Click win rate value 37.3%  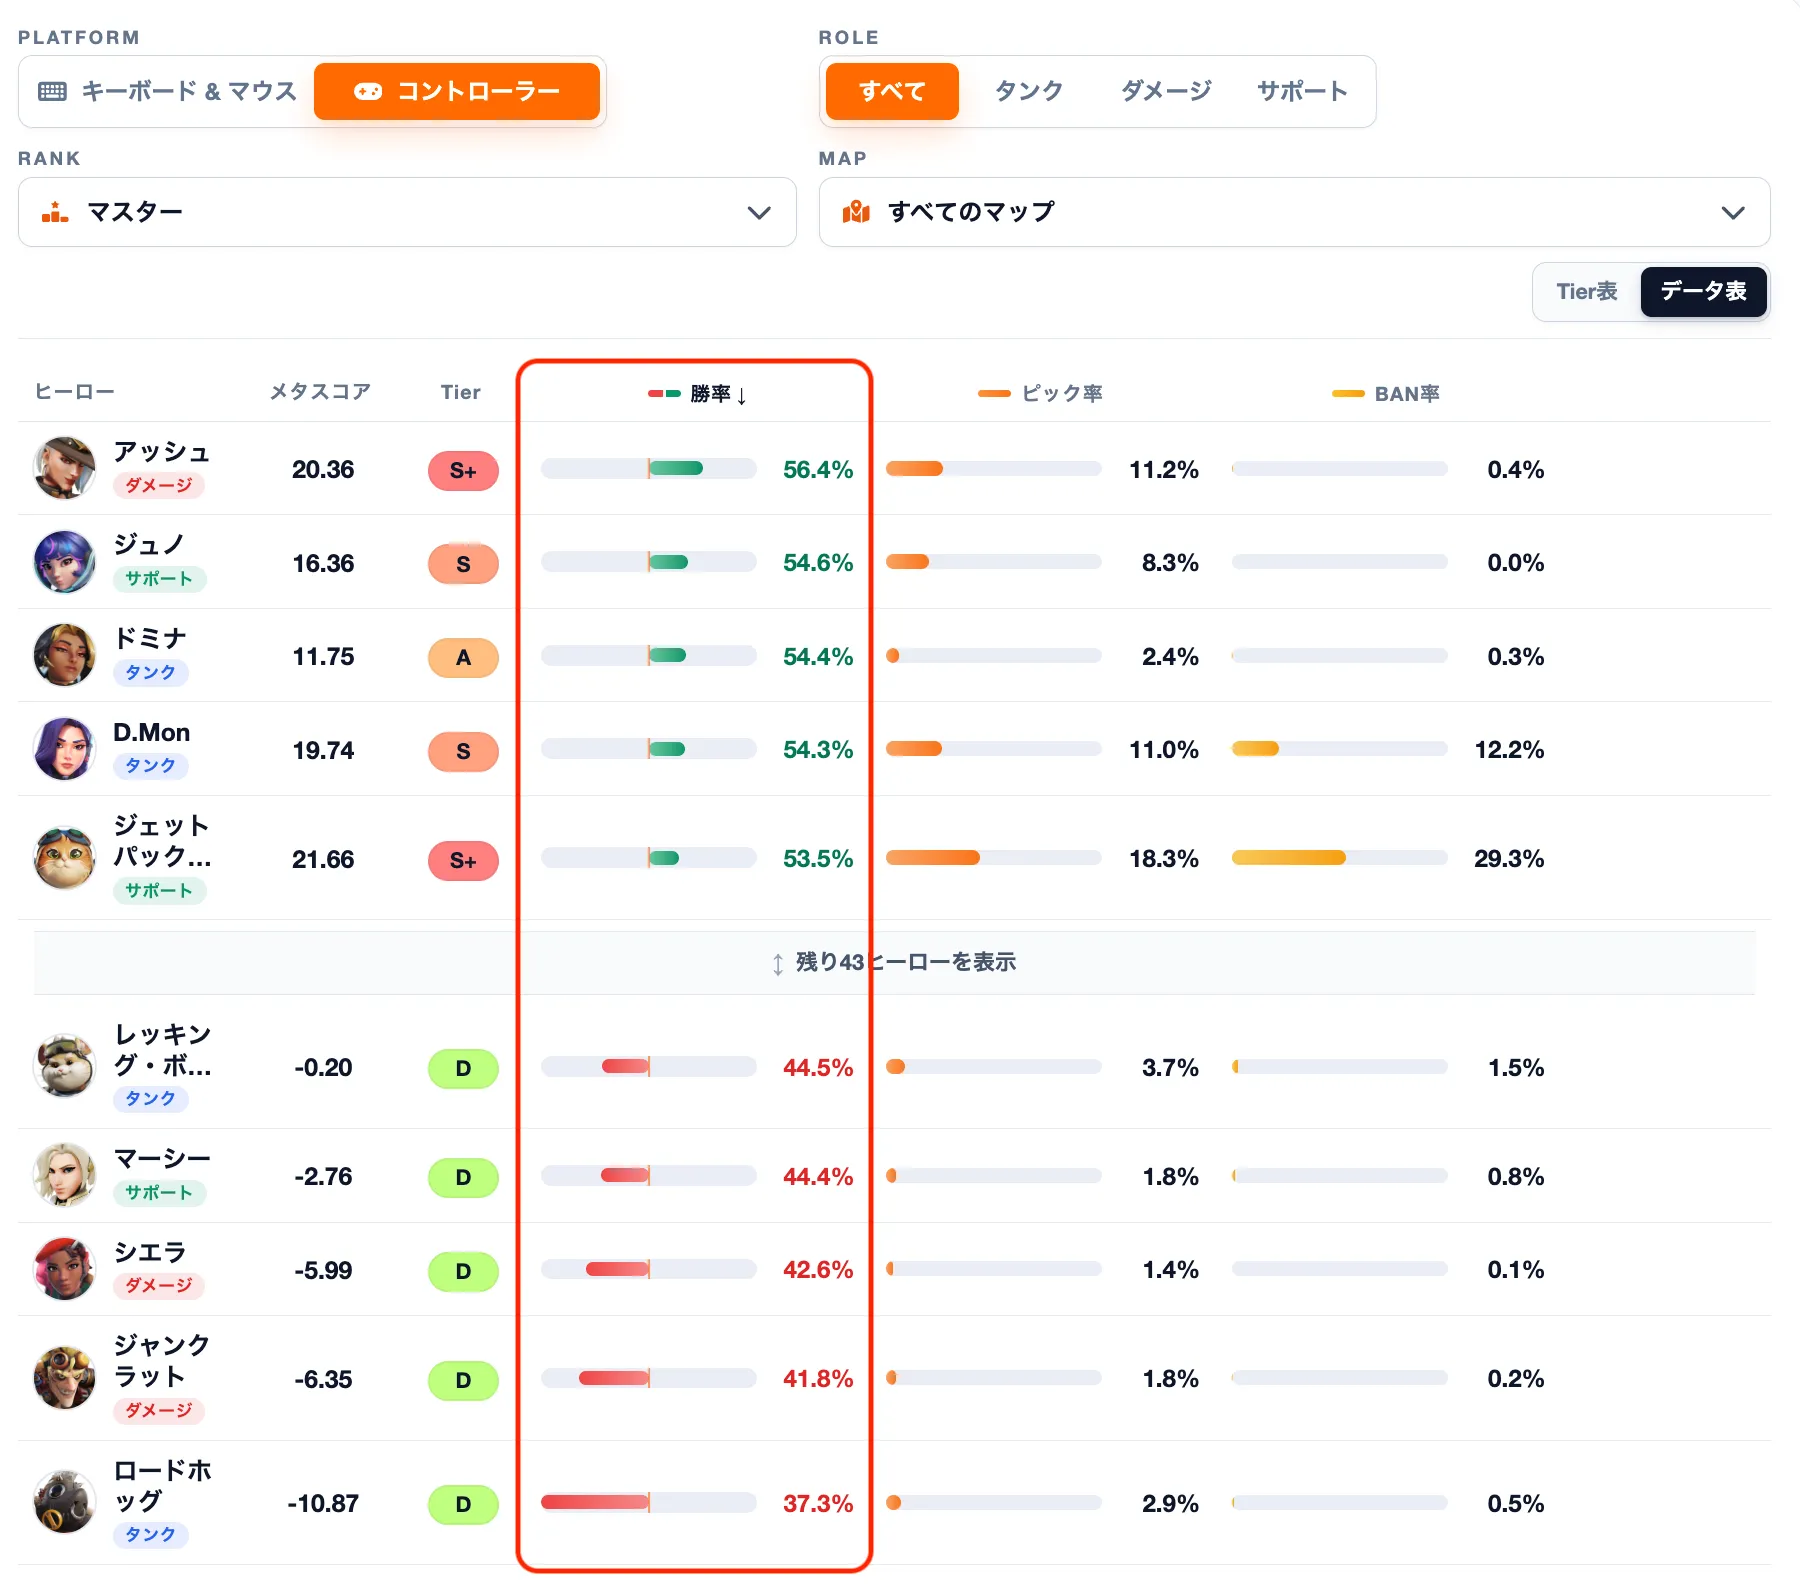tap(818, 1503)
